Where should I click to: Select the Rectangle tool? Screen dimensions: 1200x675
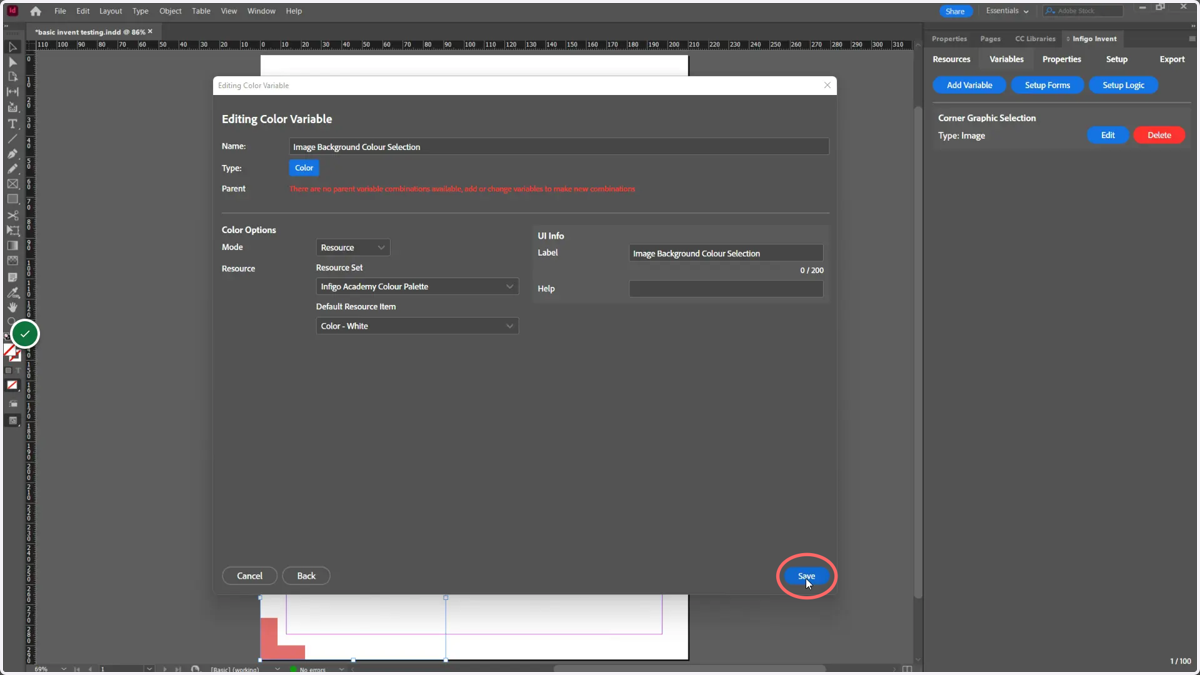(13, 200)
